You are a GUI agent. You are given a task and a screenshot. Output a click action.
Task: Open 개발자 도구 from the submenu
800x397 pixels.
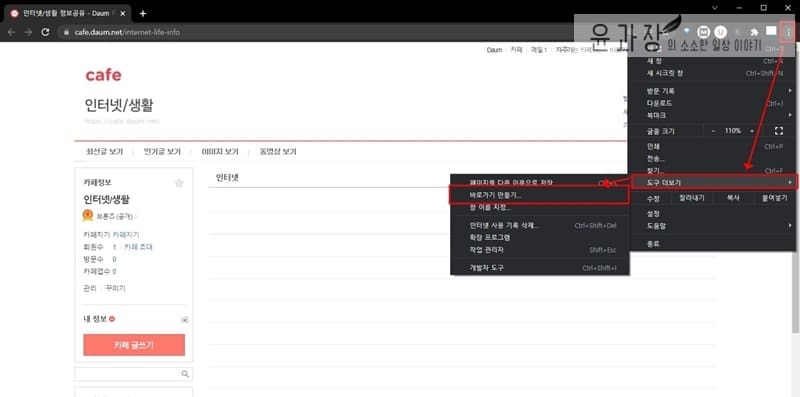click(540, 268)
